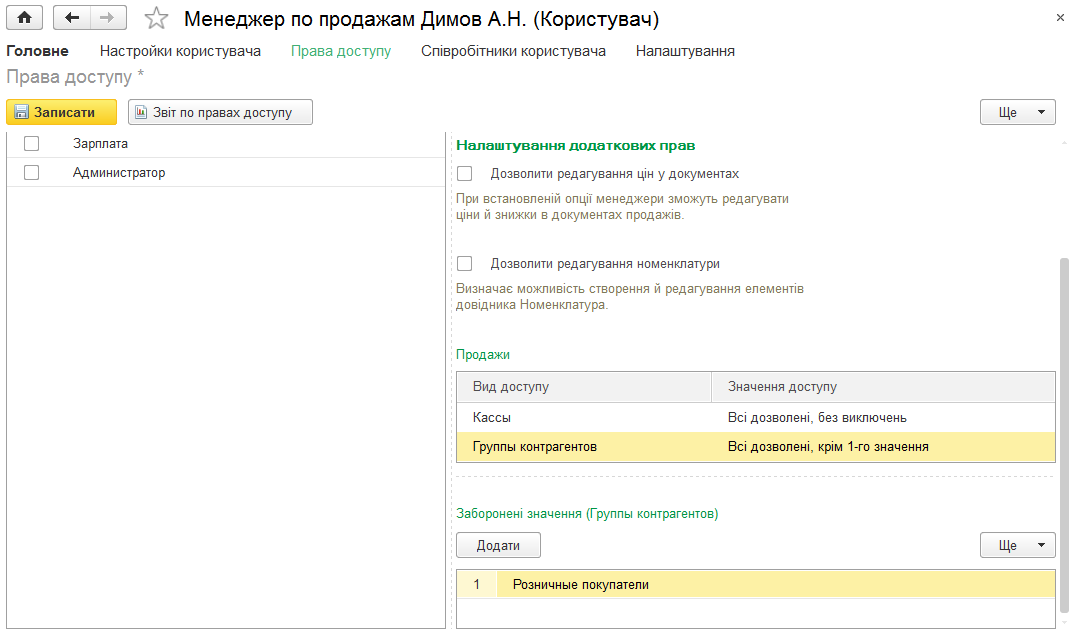Viewport: 1076px width, 634px height.
Task: Open Співробітники користувача tab
Action: coord(513,51)
